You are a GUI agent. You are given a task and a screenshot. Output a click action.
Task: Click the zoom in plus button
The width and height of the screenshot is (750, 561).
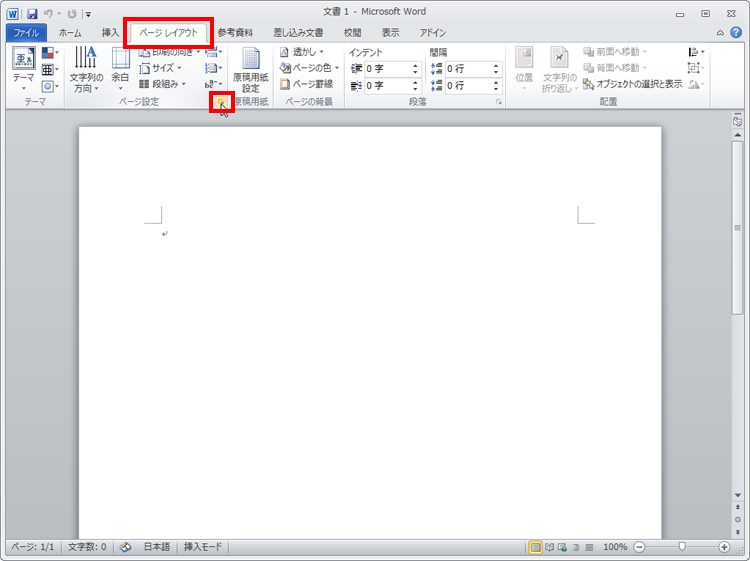[x=724, y=547]
